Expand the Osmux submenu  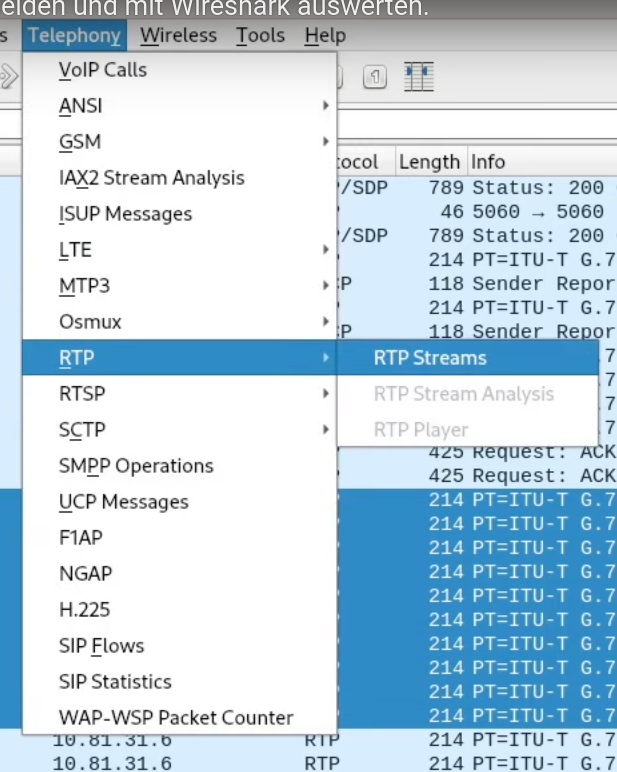click(x=180, y=322)
